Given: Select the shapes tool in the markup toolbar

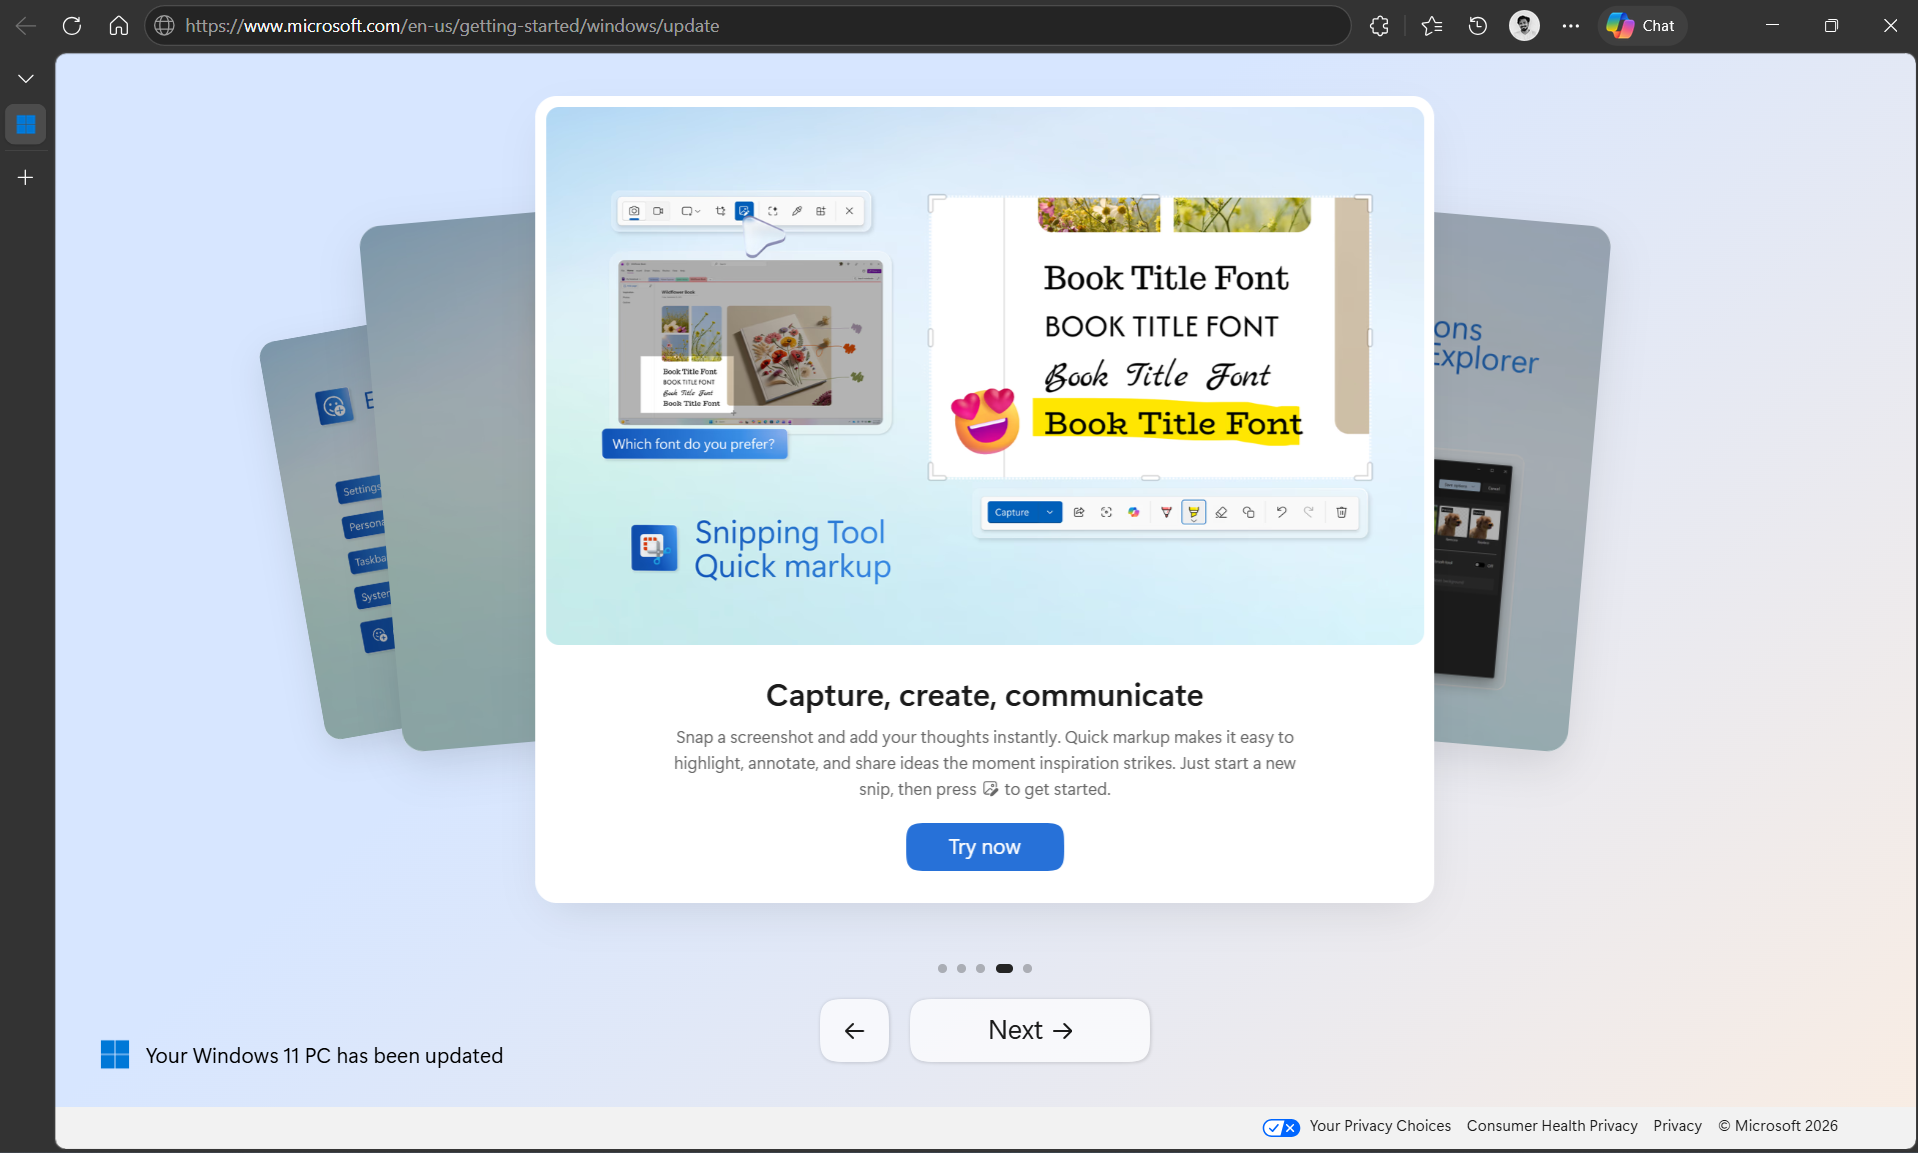Looking at the screenshot, I should [1249, 512].
